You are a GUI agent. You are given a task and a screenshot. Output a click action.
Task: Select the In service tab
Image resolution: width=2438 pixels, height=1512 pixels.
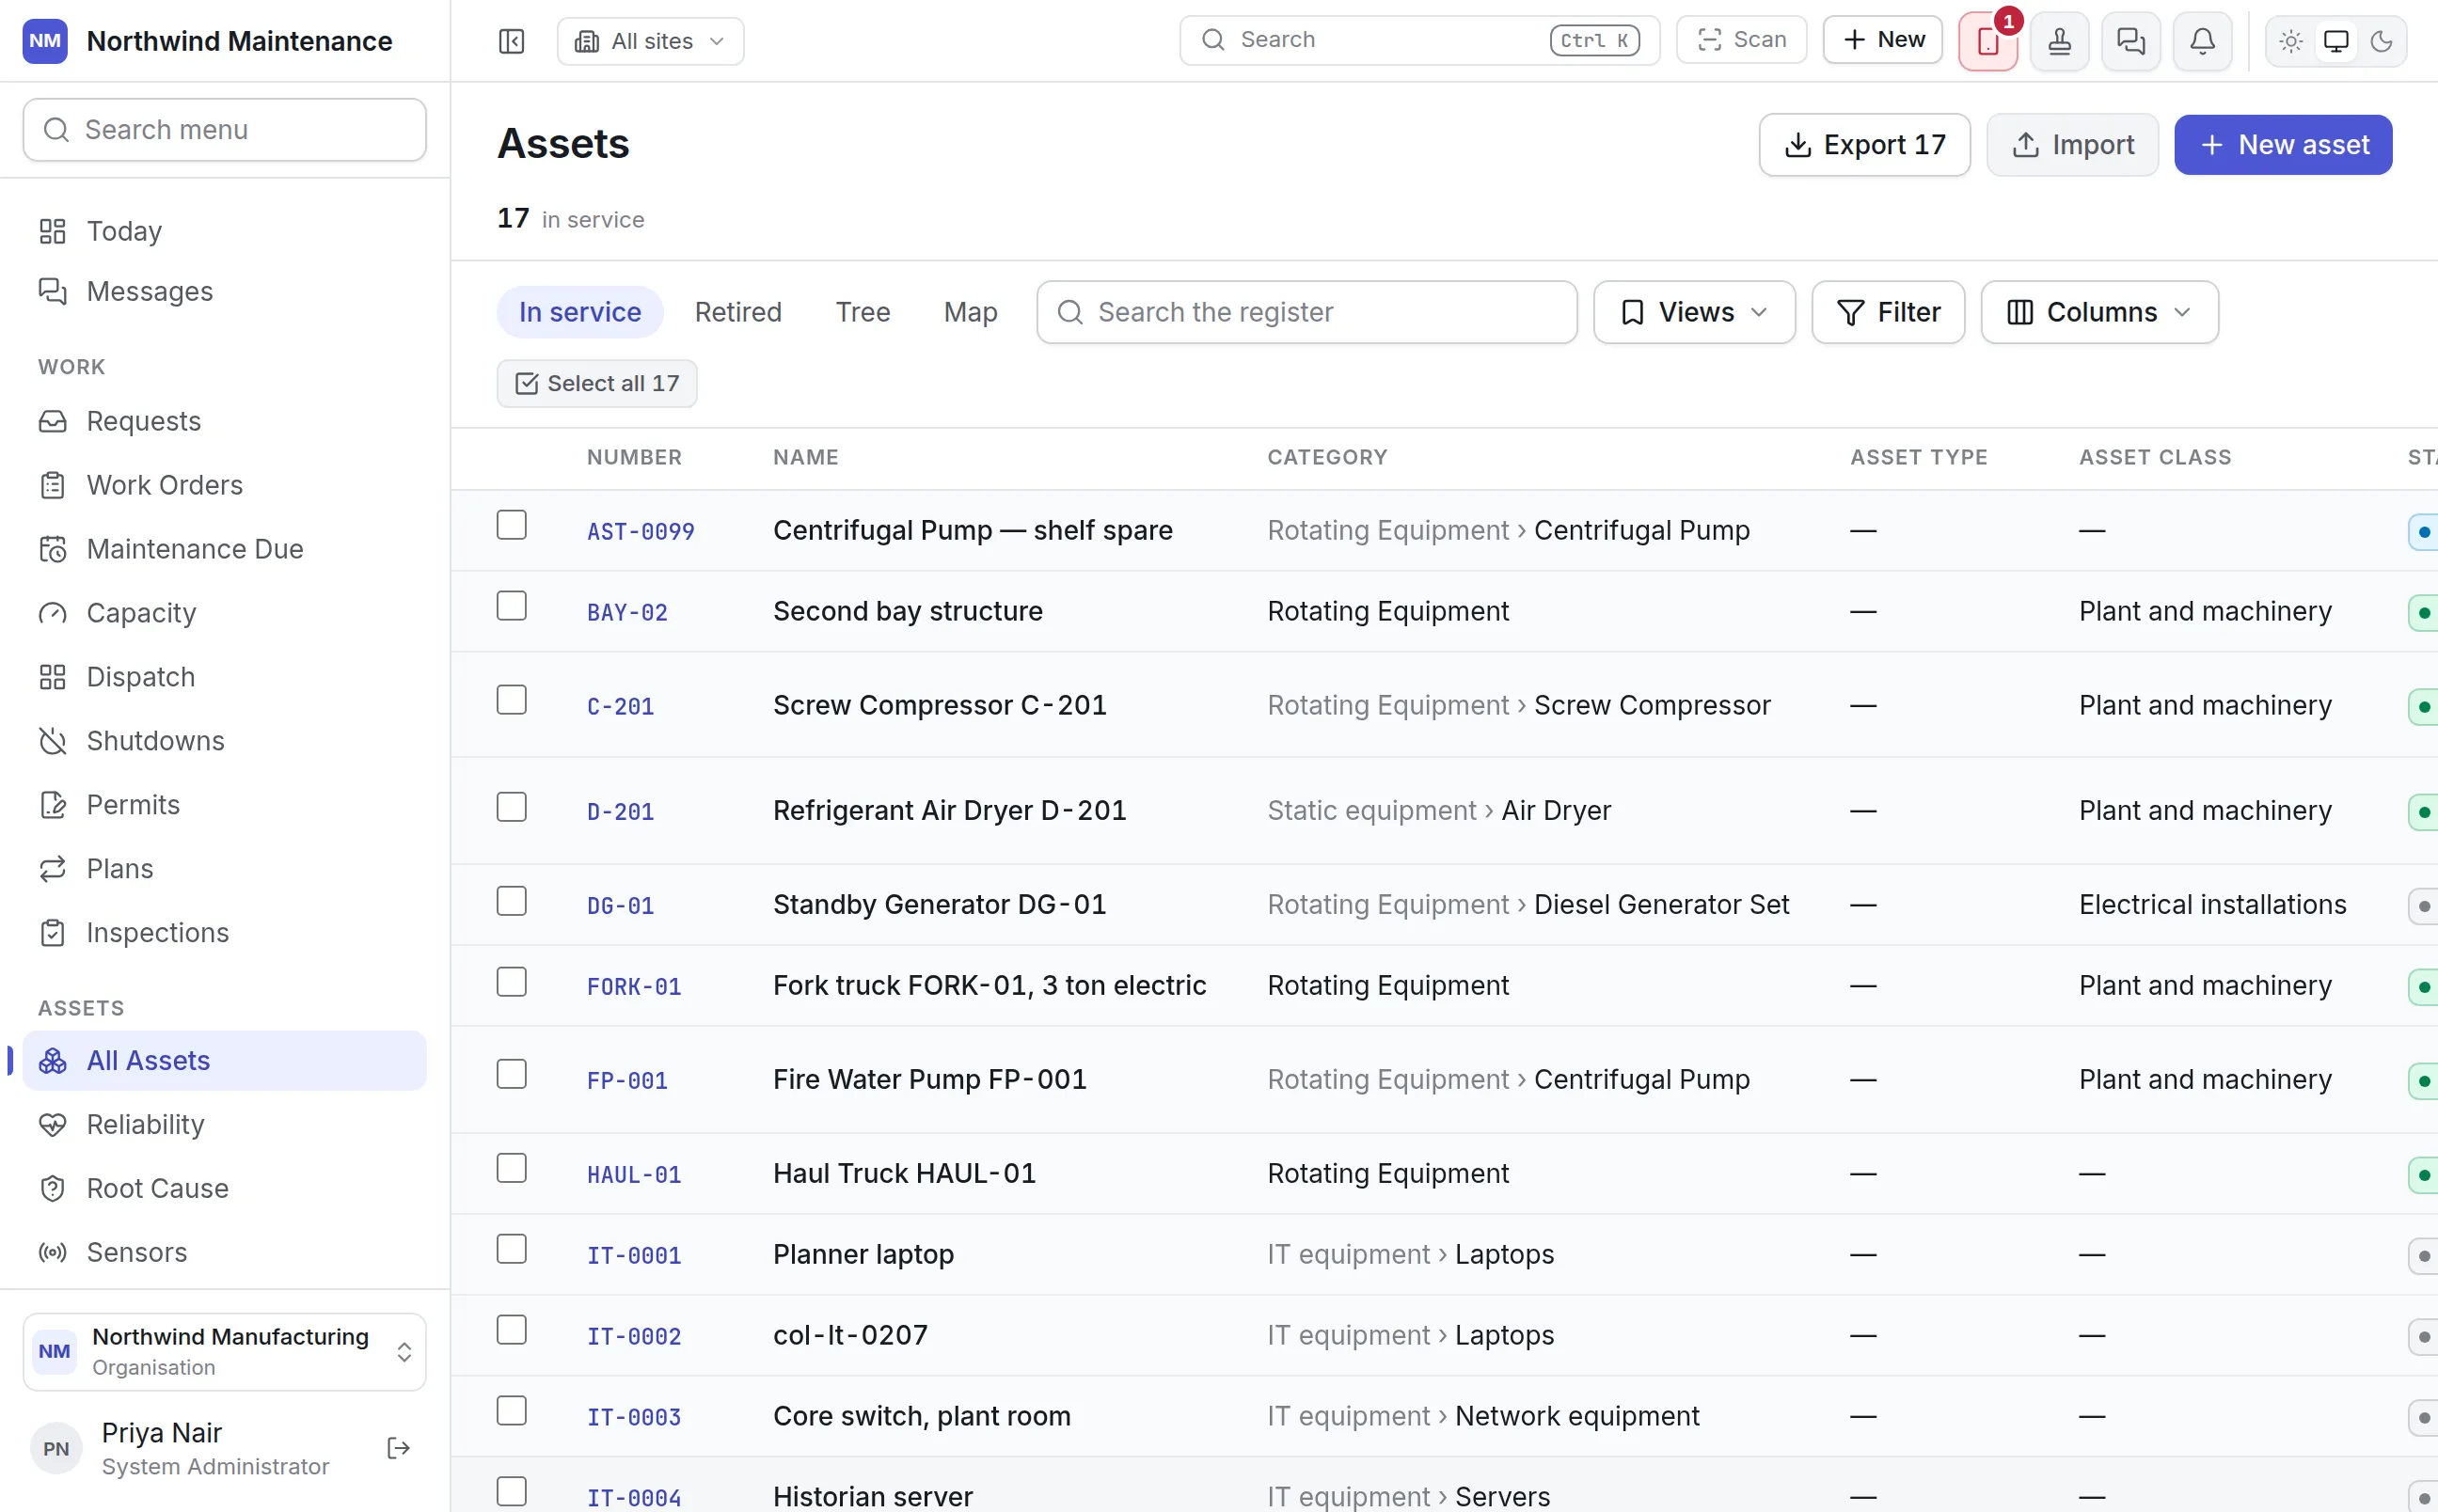click(580, 312)
